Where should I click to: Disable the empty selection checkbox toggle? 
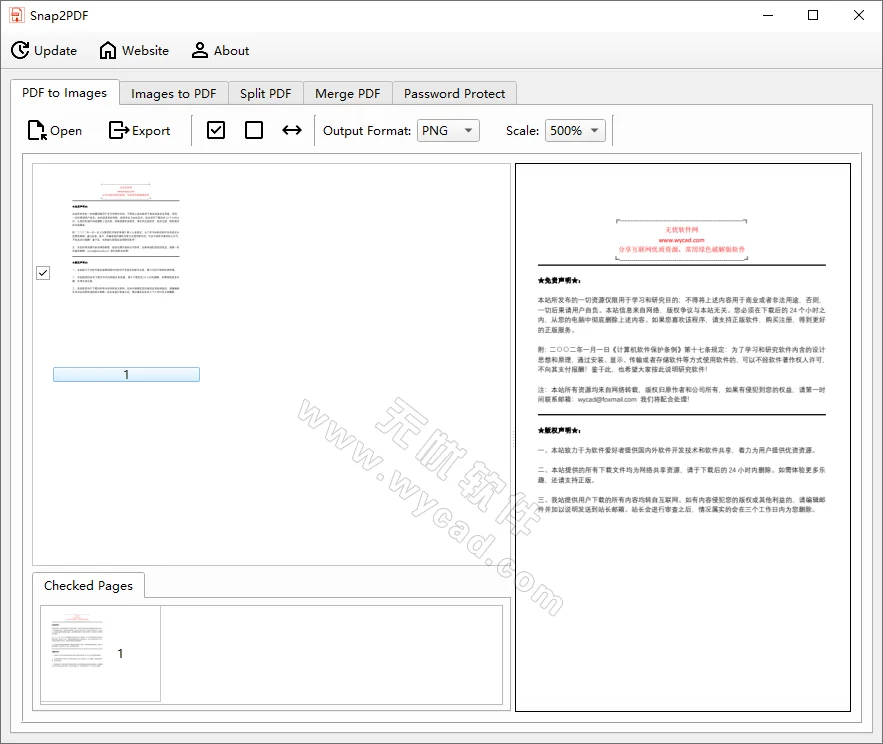(253, 129)
